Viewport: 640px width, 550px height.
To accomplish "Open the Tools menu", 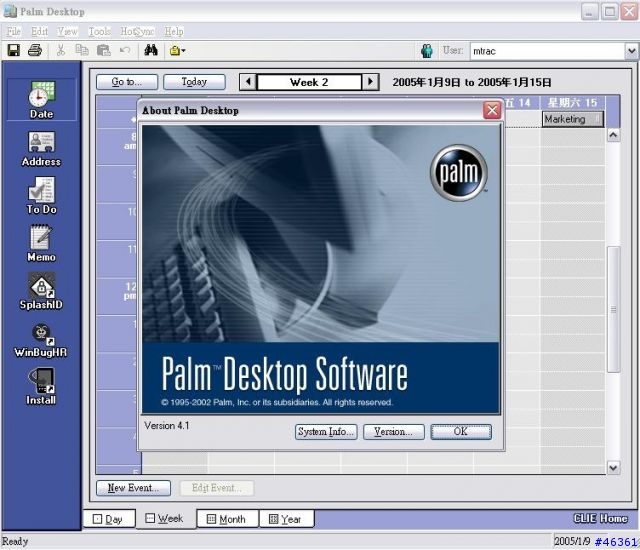I will pyautogui.click(x=100, y=31).
